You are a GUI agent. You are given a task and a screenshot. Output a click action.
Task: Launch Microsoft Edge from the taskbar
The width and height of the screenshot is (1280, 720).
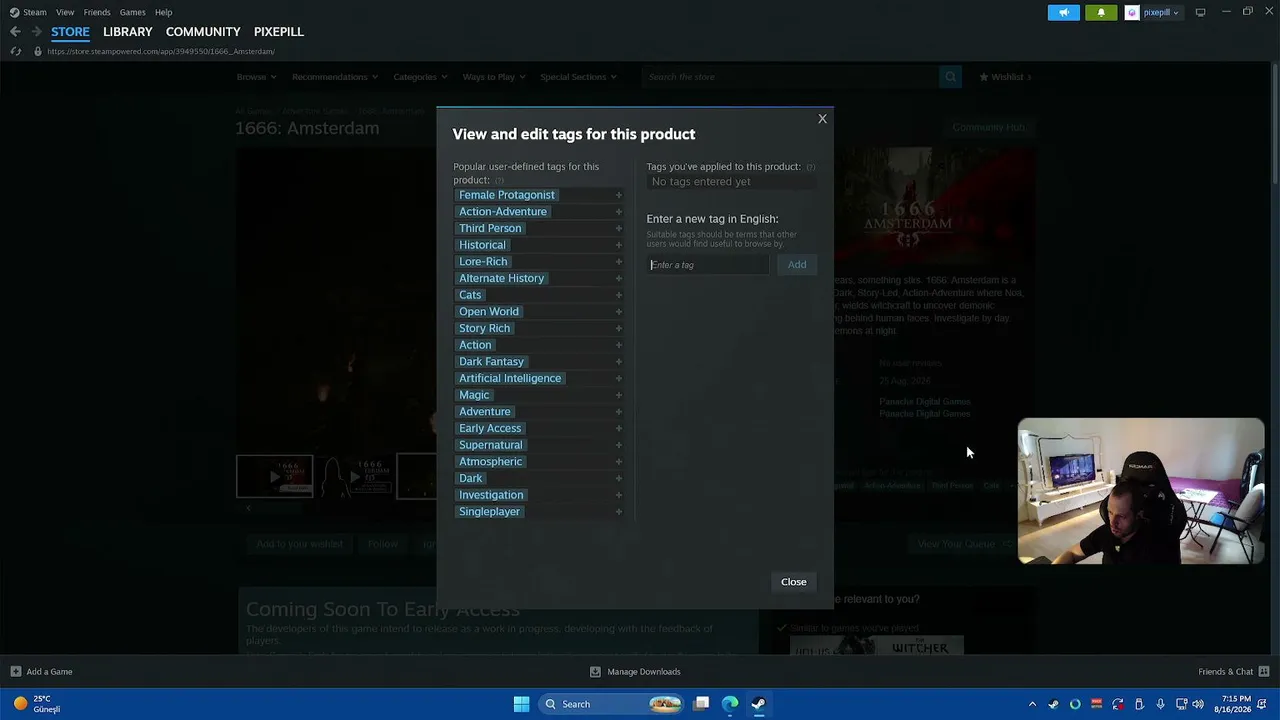click(x=730, y=704)
